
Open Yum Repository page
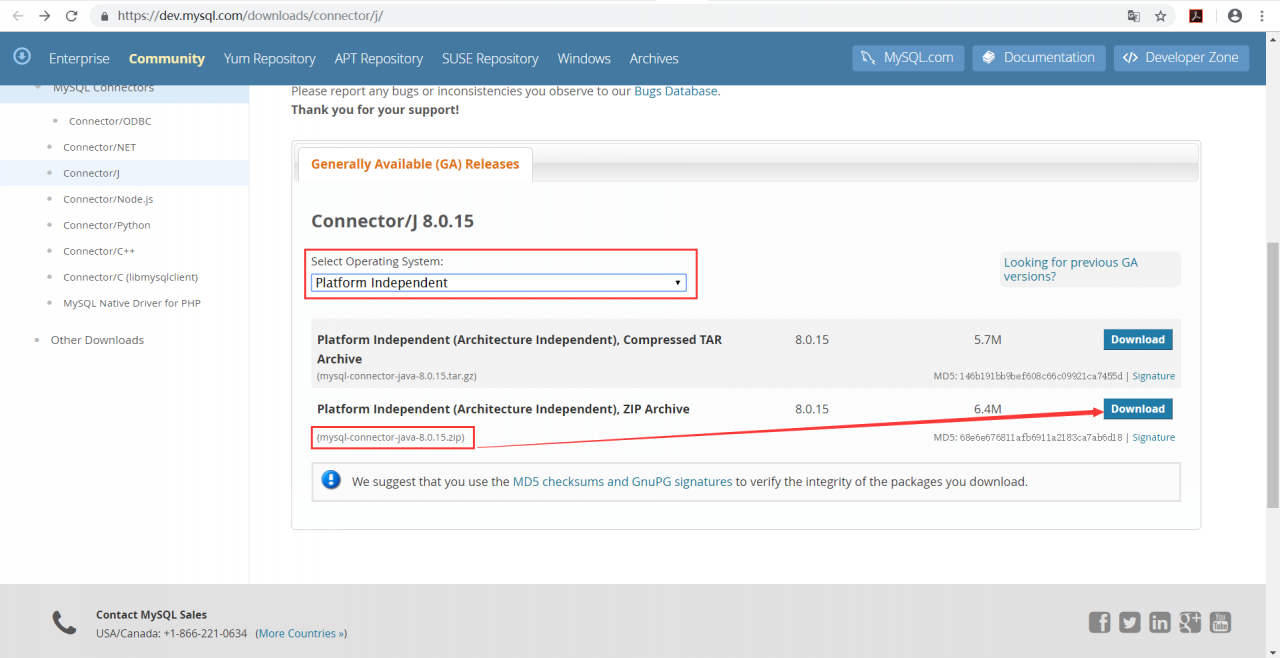click(270, 58)
